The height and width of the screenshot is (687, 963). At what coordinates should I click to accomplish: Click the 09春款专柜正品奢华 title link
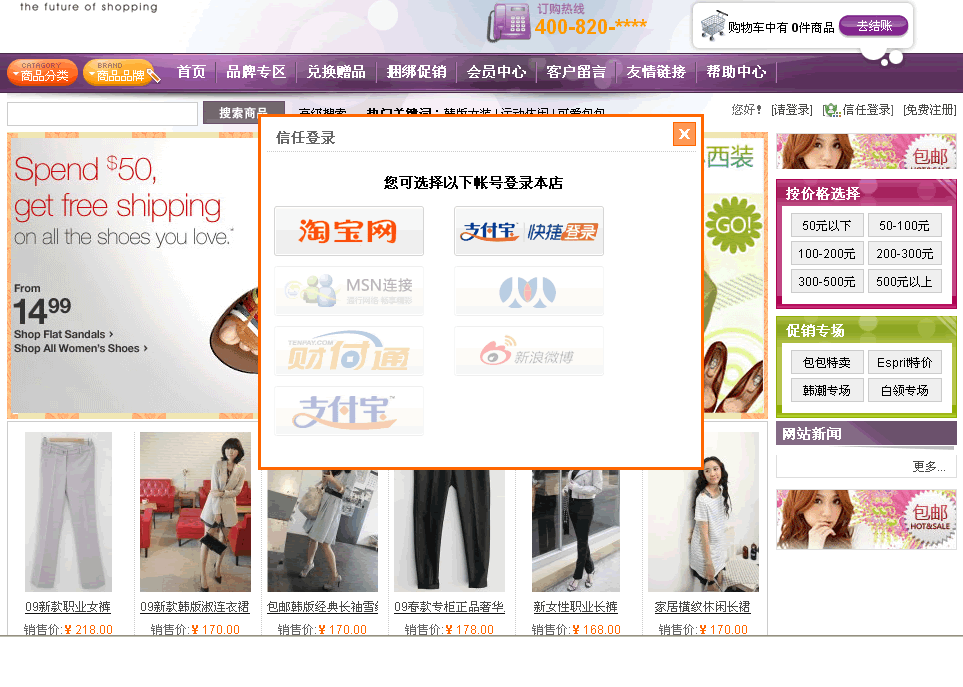(x=449, y=607)
